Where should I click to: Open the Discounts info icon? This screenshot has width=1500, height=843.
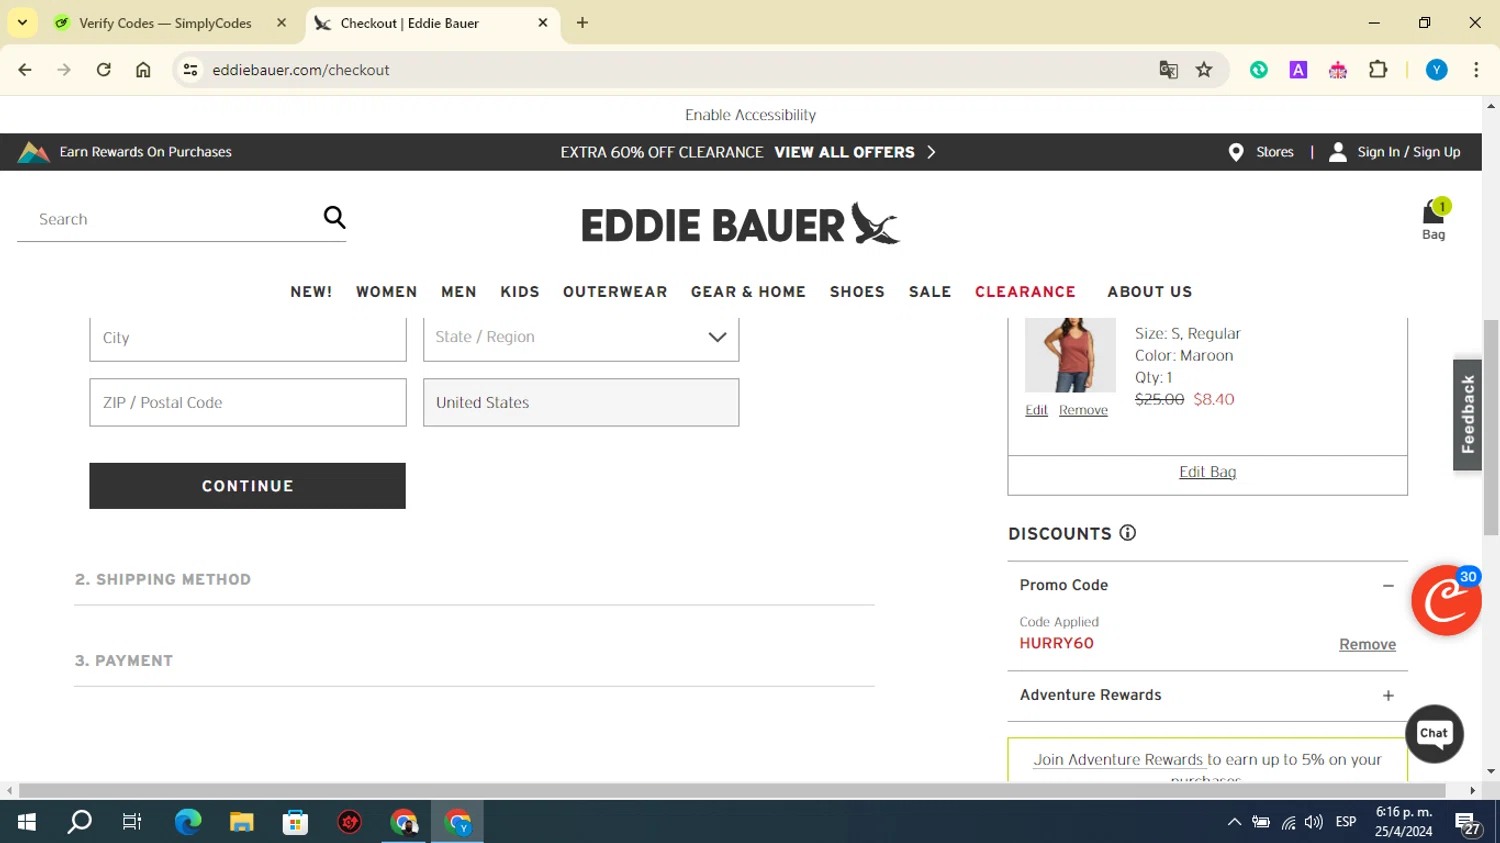(x=1128, y=533)
